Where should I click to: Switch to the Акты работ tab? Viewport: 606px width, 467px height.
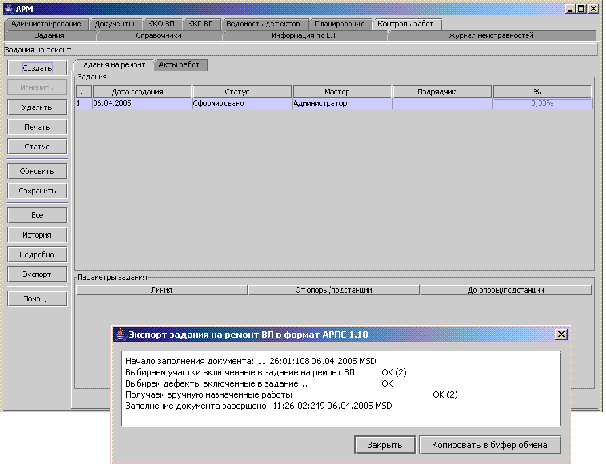click(x=180, y=65)
